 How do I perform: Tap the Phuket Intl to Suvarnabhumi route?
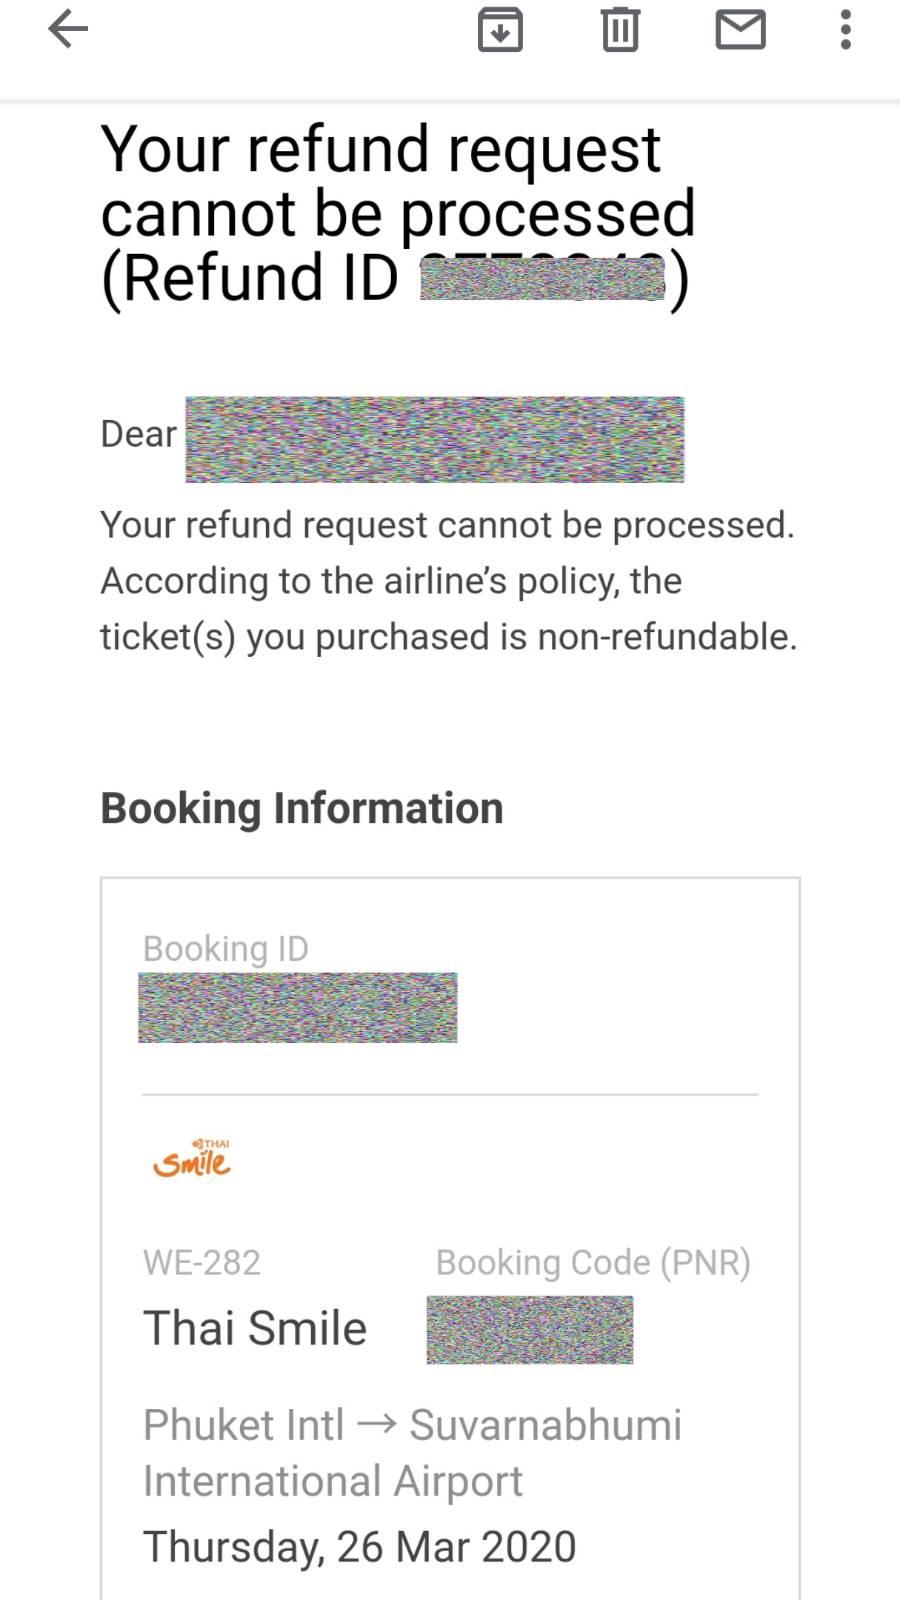(x=412, y=1452)
